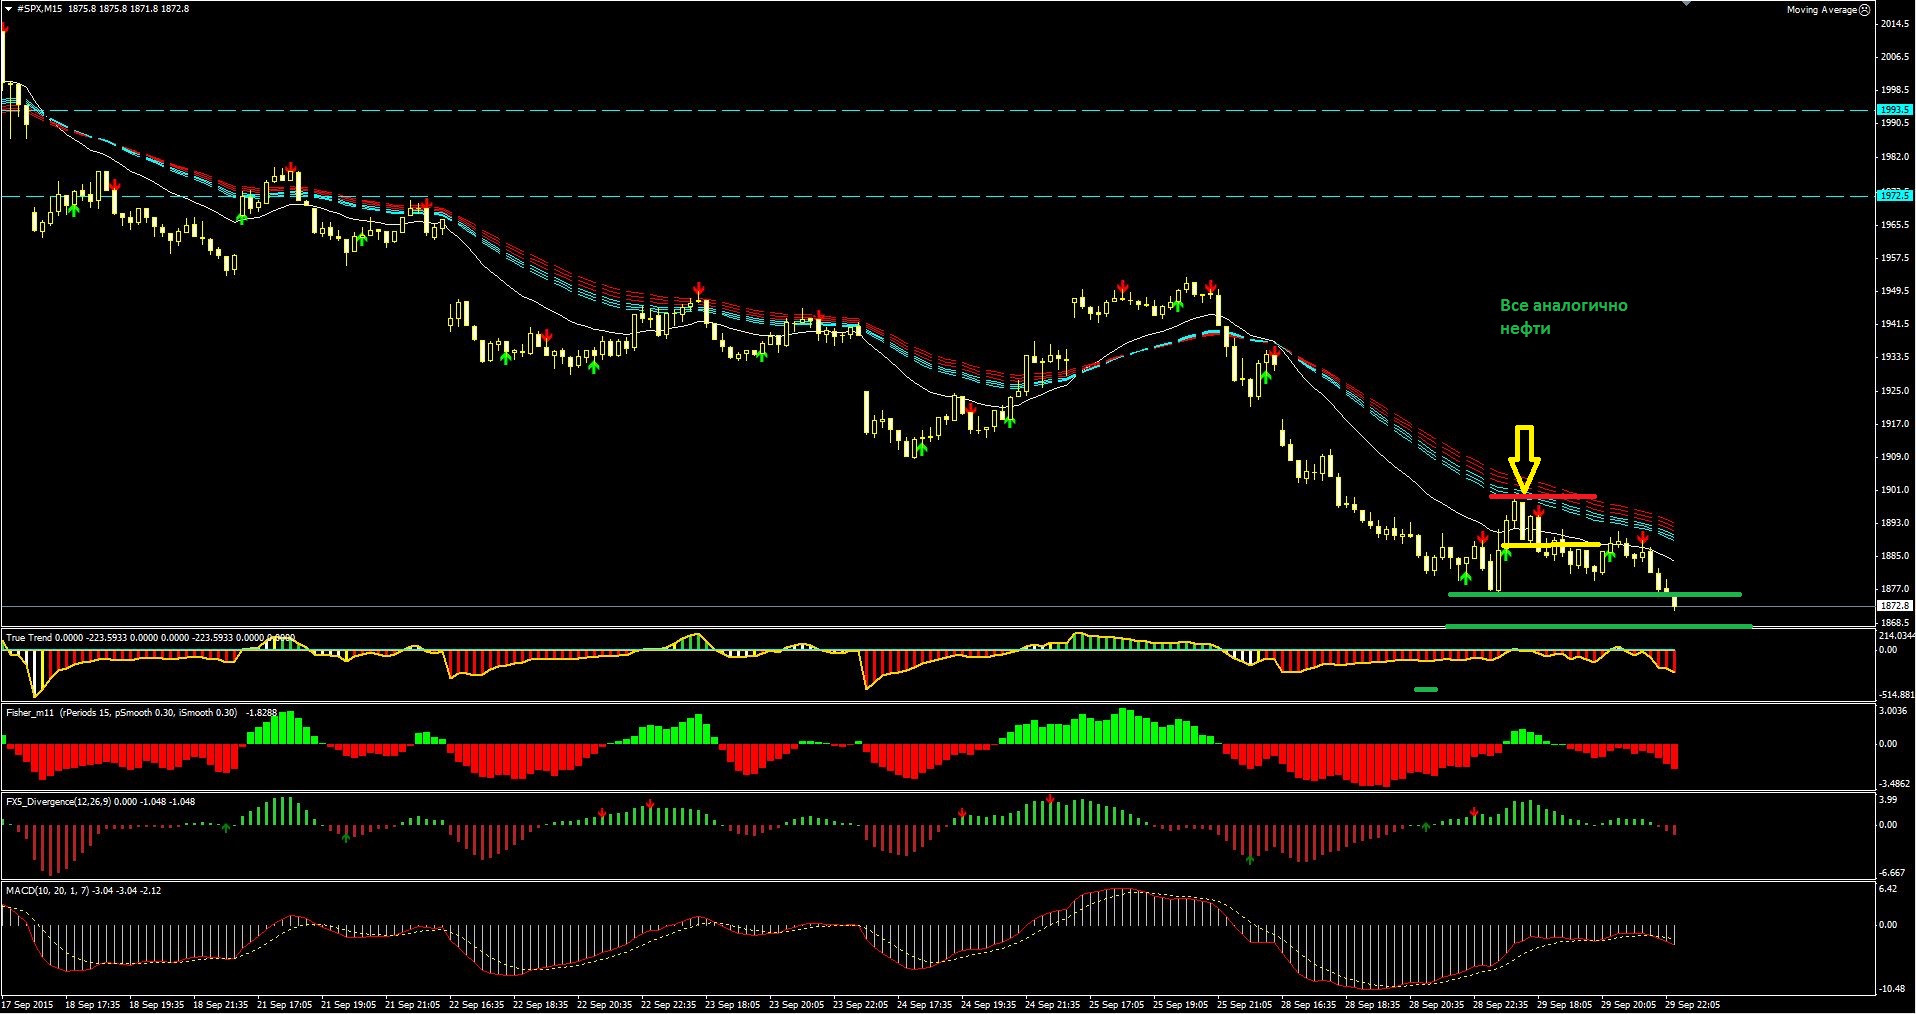Click the 2014.5 price scale value
This screenshot has width=1916, height=1014.
coord(1895,24)
